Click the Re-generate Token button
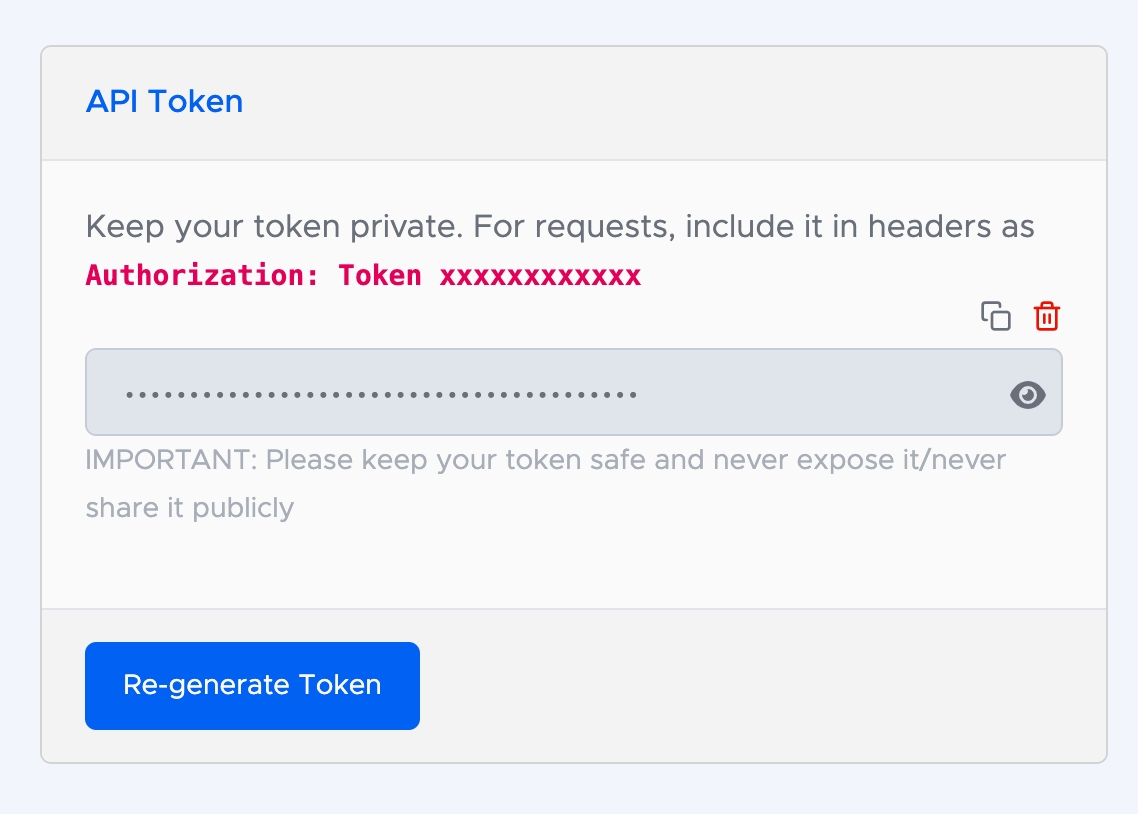 click(252, 685)
